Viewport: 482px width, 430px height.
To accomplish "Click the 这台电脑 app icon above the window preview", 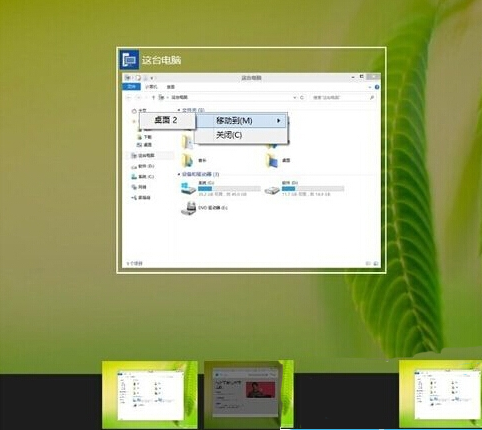I will 129,60.
